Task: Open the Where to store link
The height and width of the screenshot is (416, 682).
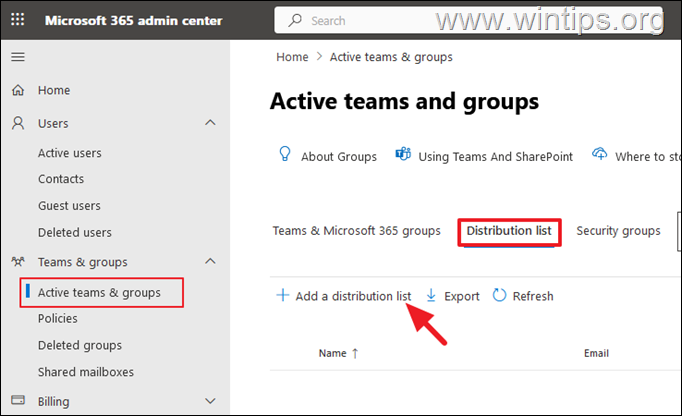Action: tap(648, 156)
